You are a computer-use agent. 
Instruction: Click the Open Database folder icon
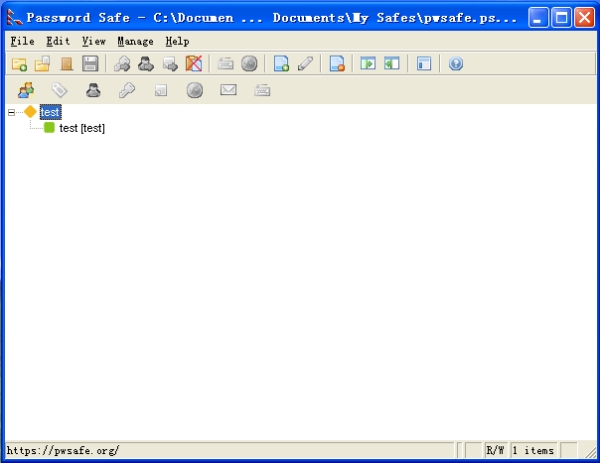point(42,64)
